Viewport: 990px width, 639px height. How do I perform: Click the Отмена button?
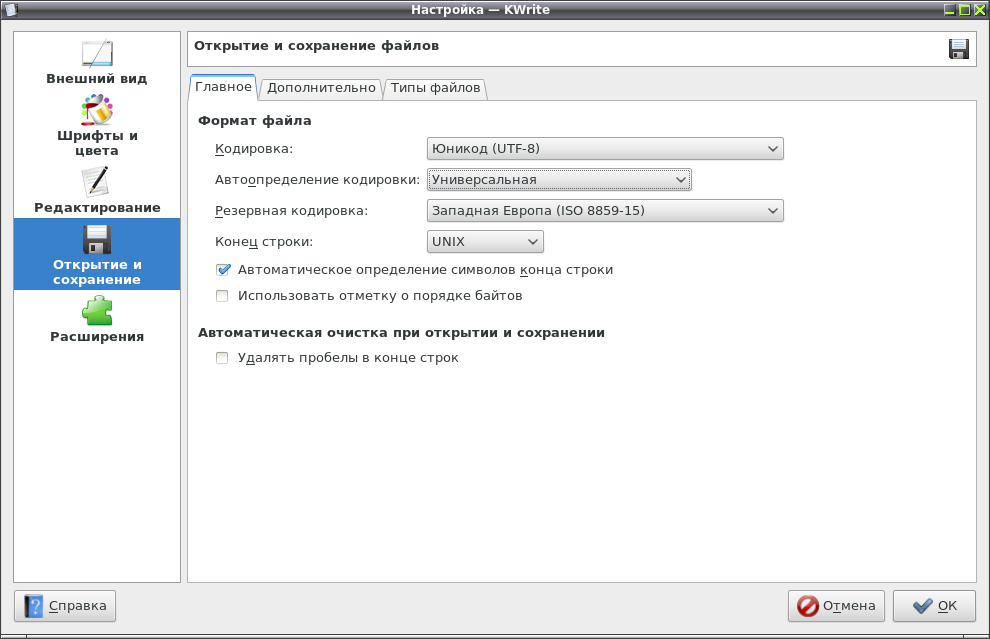pos(836,606)
